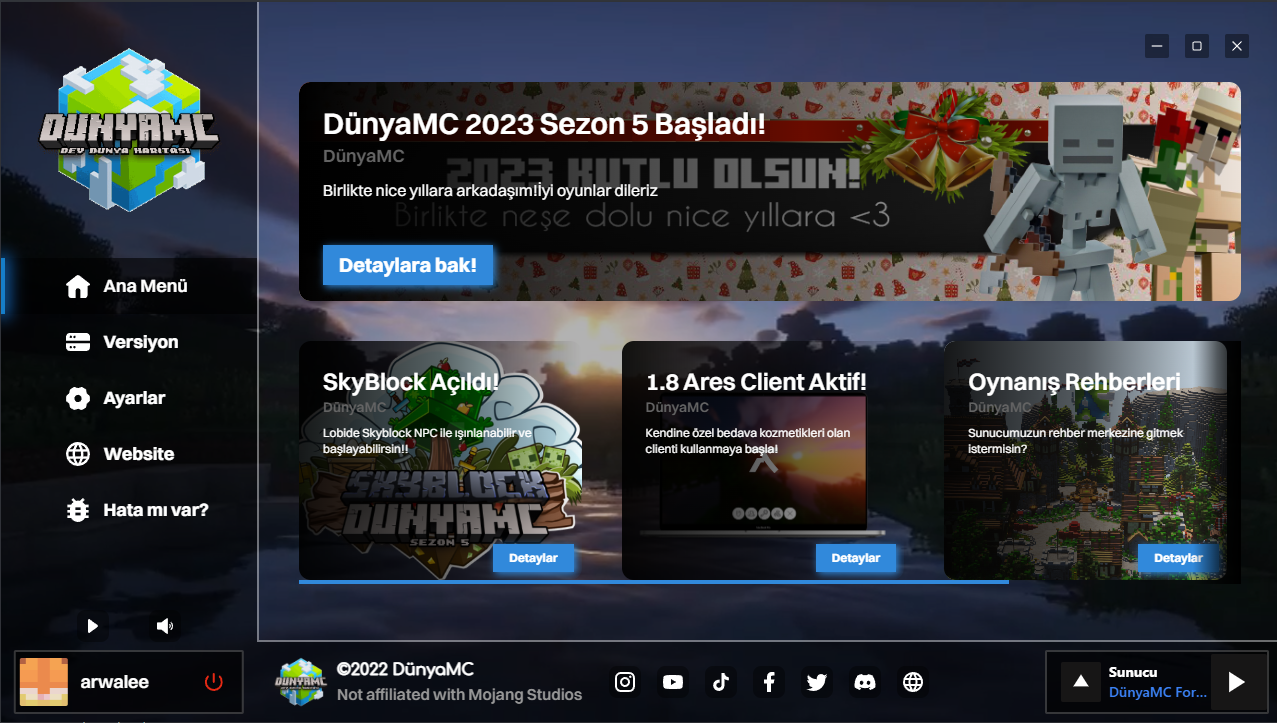Image resolution: width=1277 pixels, height=723 pixels.
Task: Minimize the launcher window
Action: click(1157, 45)
